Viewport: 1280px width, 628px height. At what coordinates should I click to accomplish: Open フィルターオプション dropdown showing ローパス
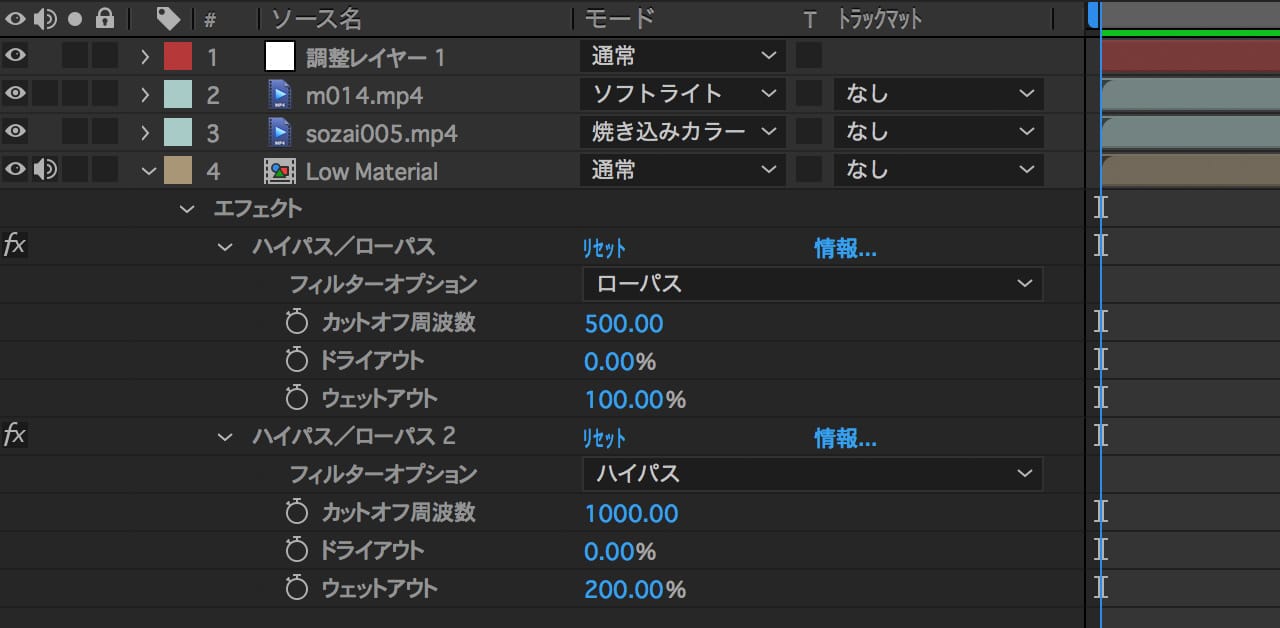pos(812,284)
